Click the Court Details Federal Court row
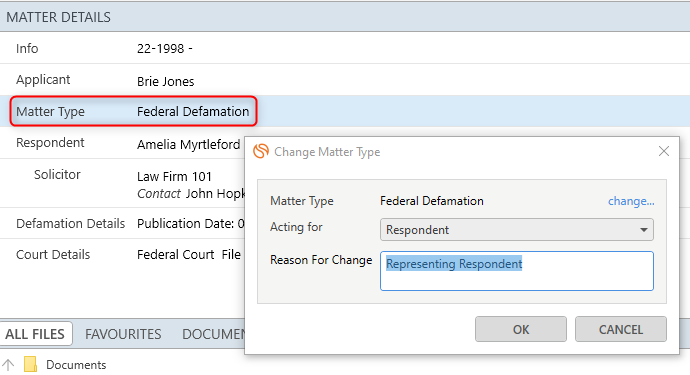 click(x=122, y=254)
